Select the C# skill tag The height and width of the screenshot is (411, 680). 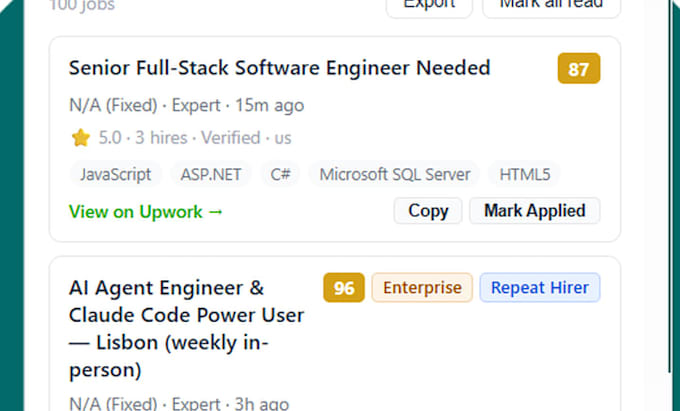point(280,174)
